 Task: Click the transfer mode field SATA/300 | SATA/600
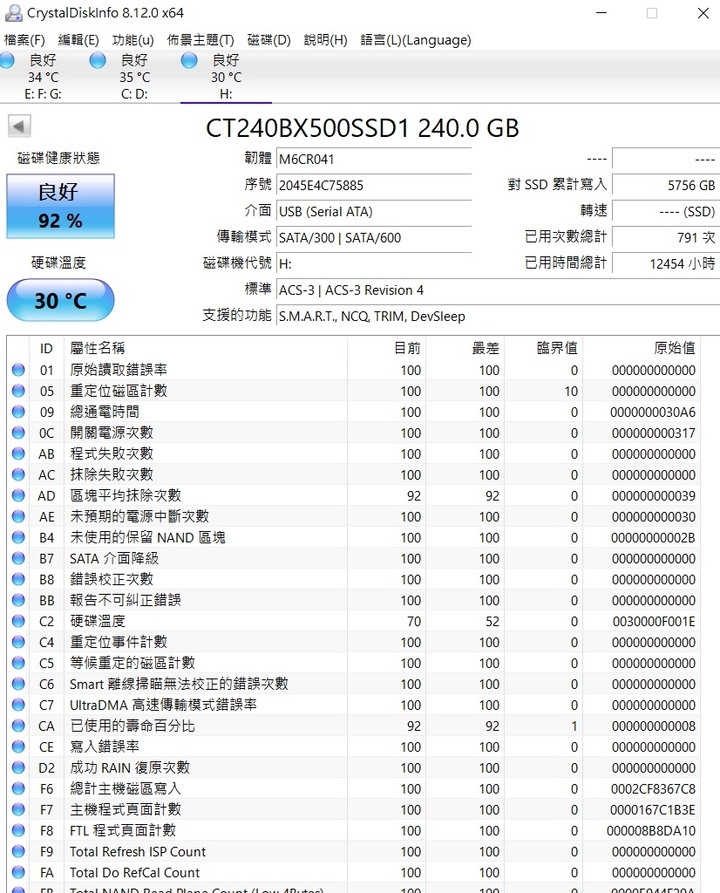pos(374,237)
